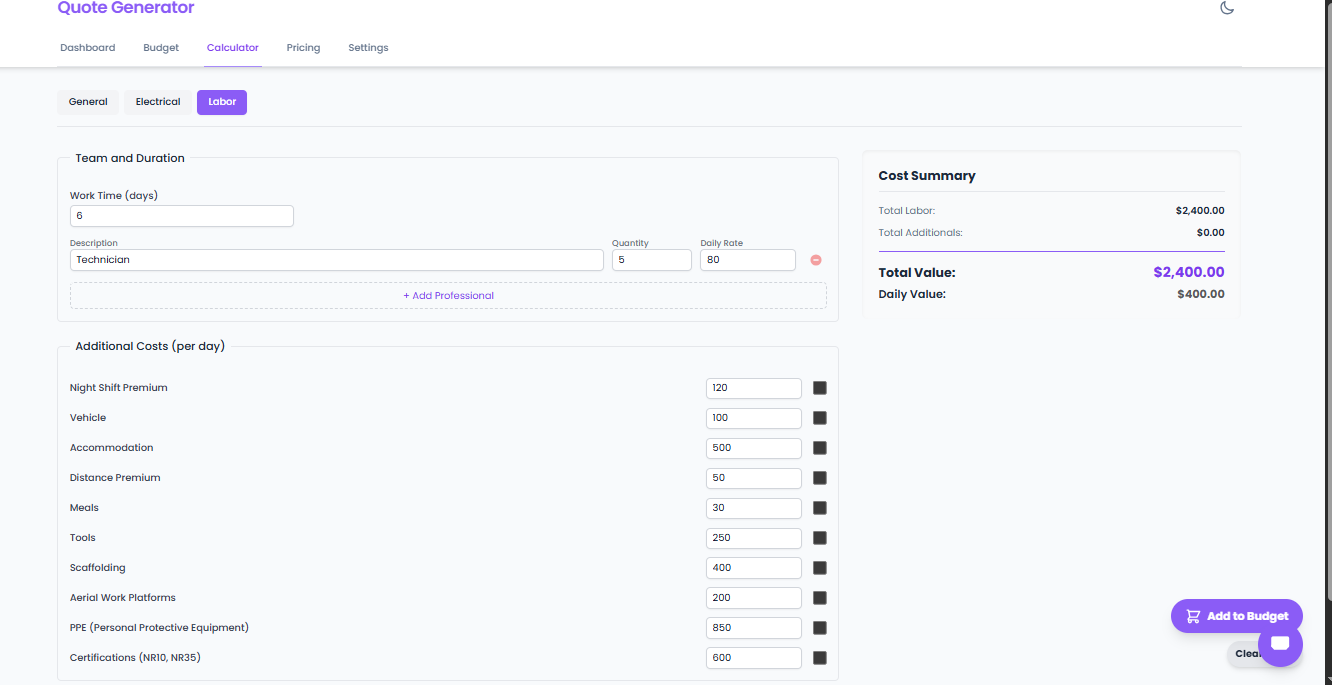Click the Team and Duration heading
The width and height of the screenshot is (1332, 685).
pos(130,158)
